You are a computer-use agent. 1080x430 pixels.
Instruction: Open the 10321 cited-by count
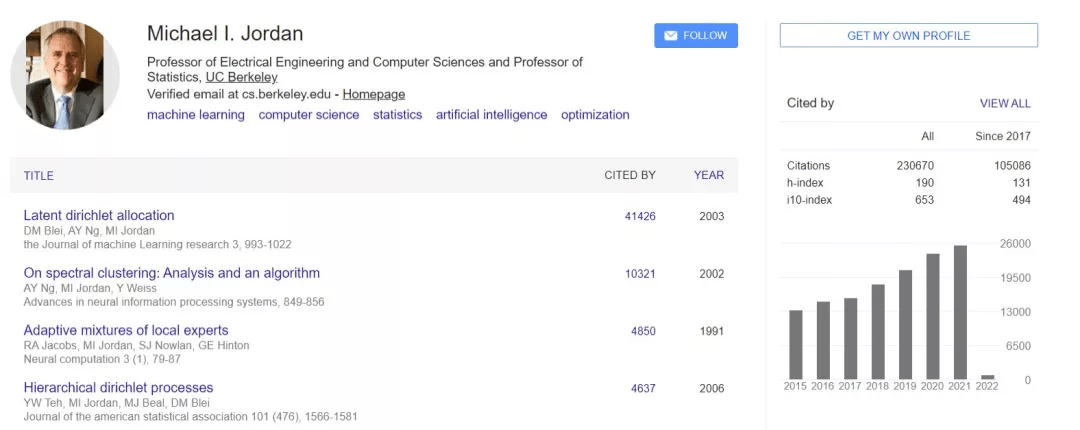640,274
